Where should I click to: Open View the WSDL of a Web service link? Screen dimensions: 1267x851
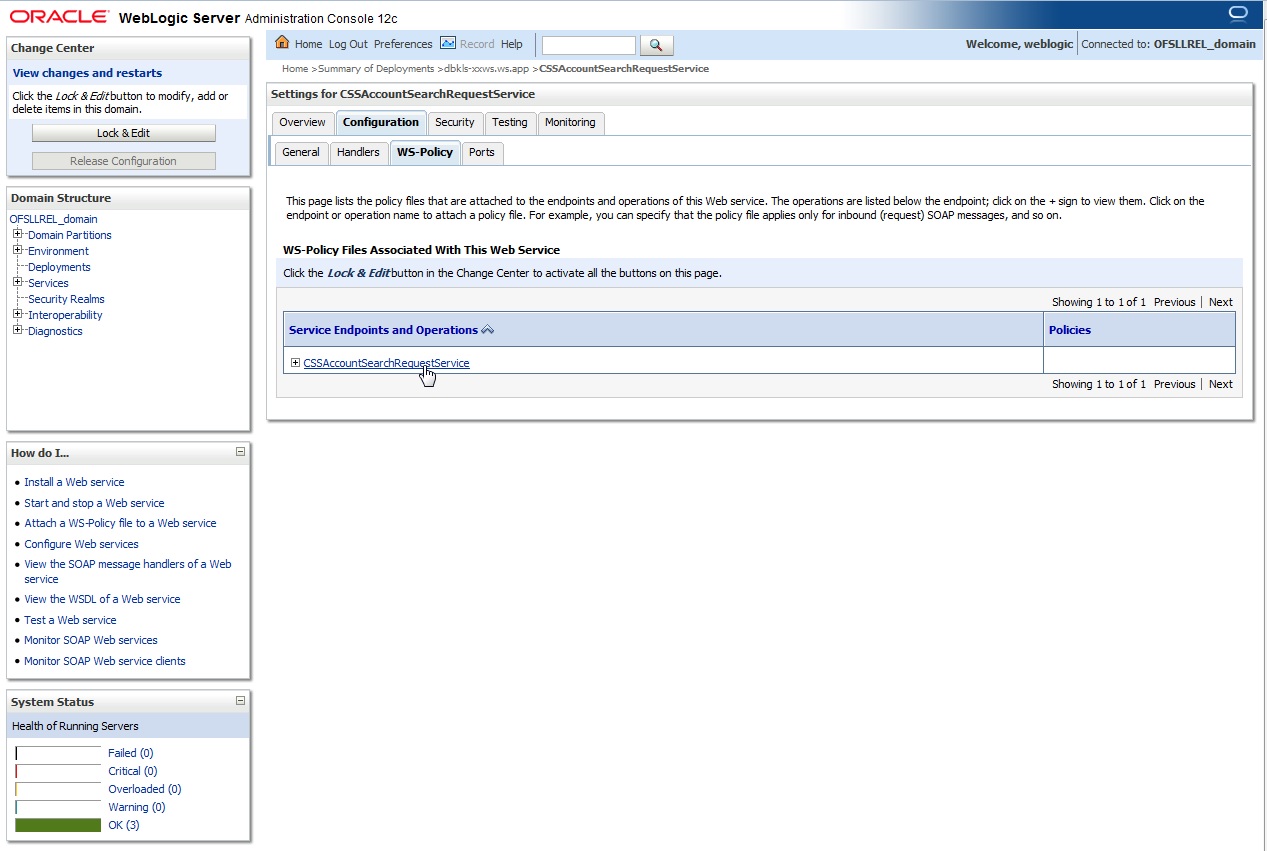tap(102, 599)
